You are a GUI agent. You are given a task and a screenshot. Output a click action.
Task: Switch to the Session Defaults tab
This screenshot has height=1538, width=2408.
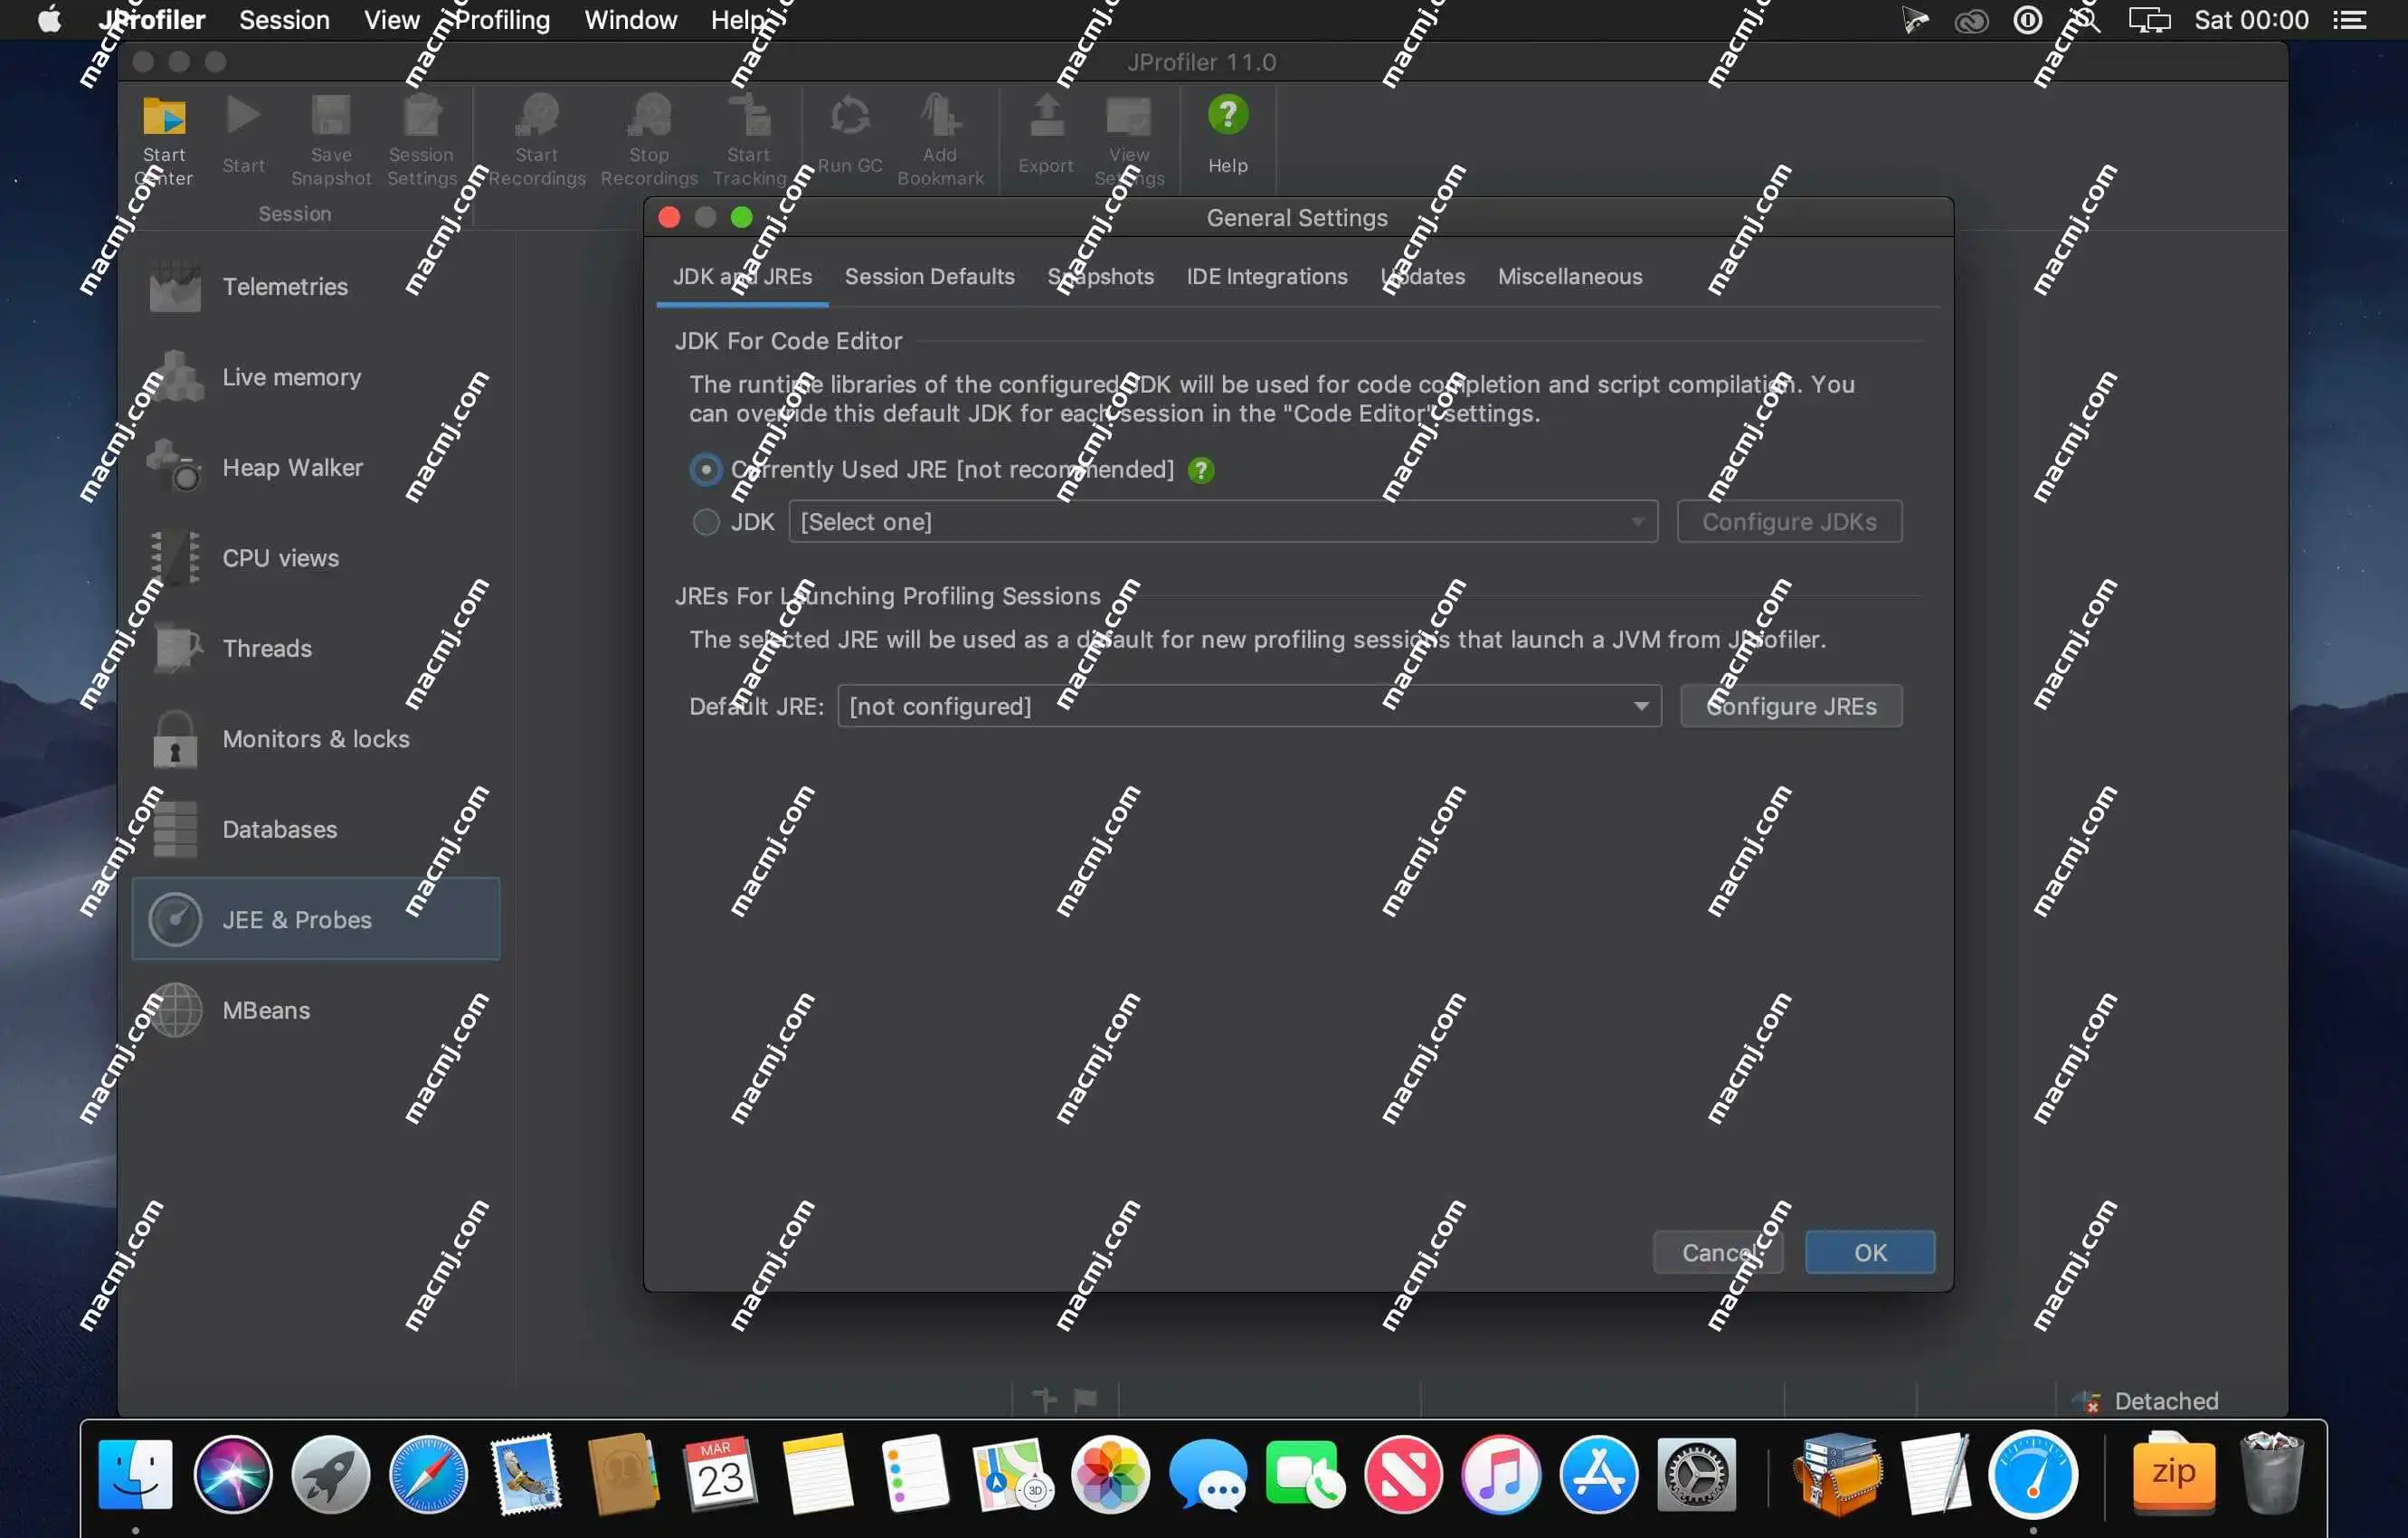point(929,277)
